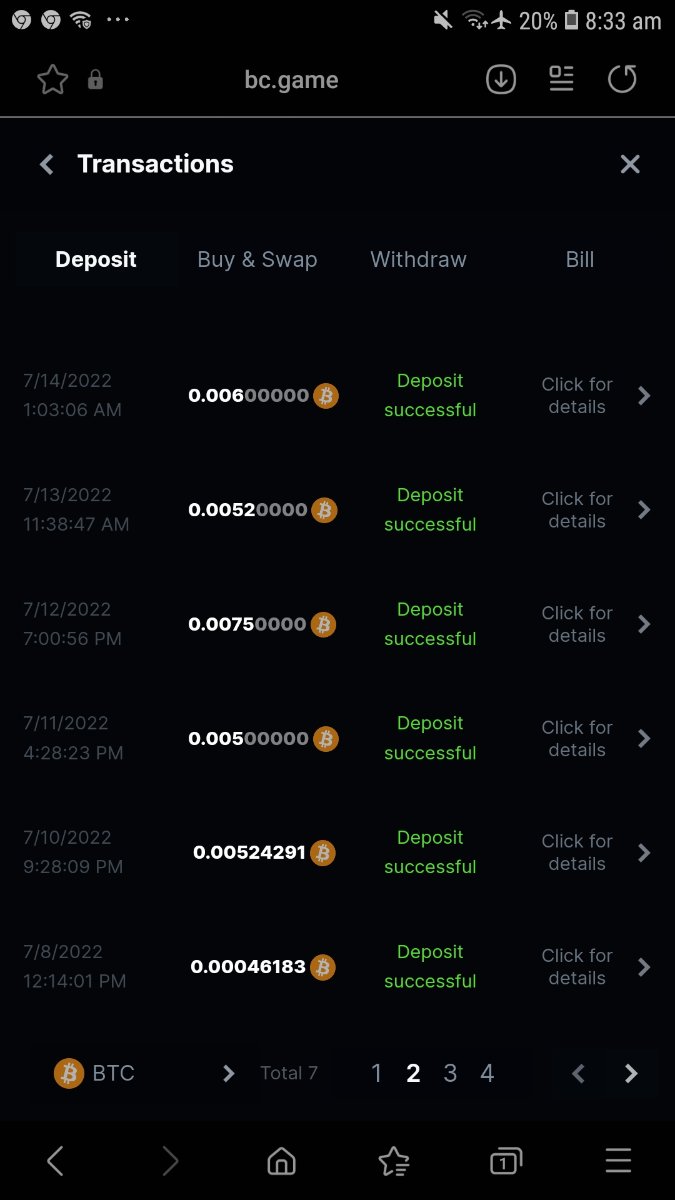Open the browser home page
Image resolution: width=675 pixels, height=1200 pixels.
pyautogui.click(x=282, y=1161)
